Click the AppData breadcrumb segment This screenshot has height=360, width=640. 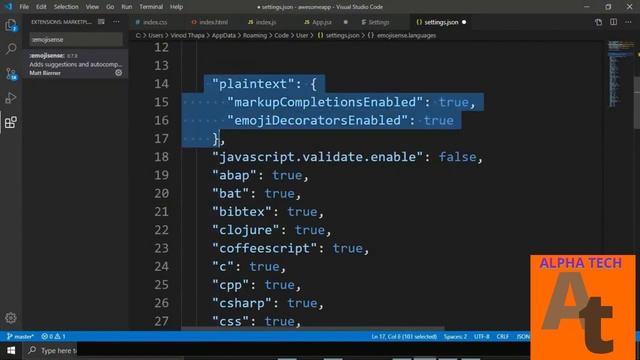[x=224, y=36]
